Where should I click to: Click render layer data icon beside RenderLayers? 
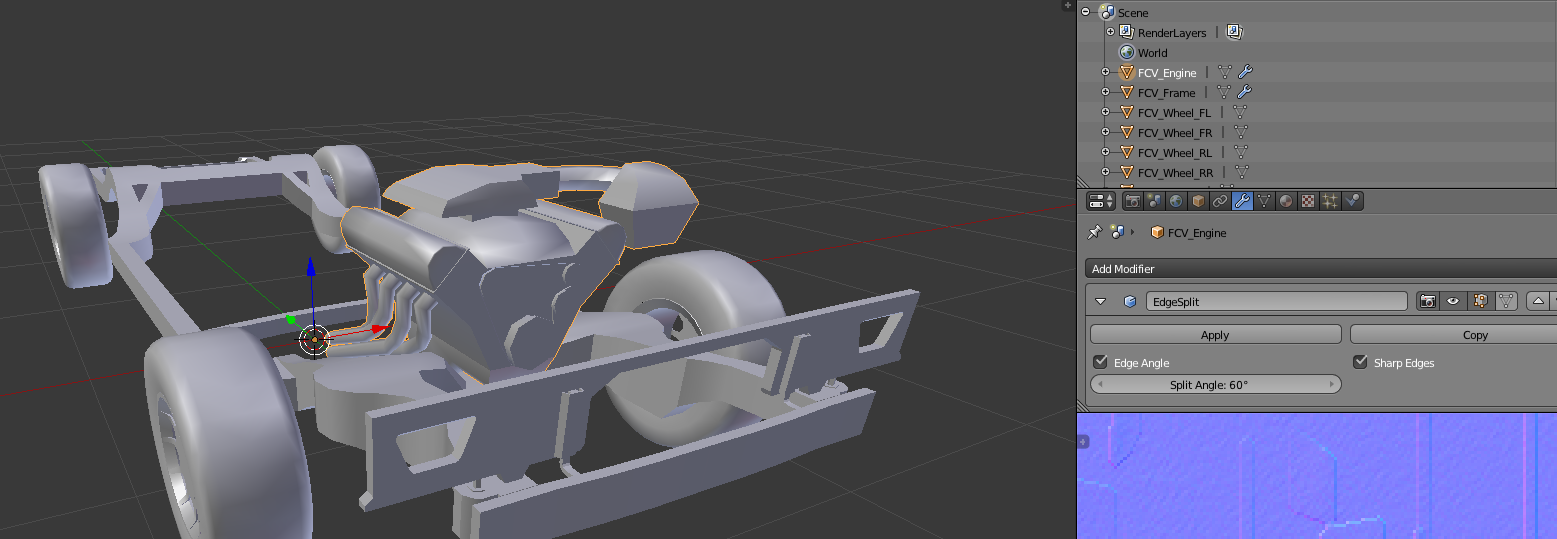[x=1234, y=32]
